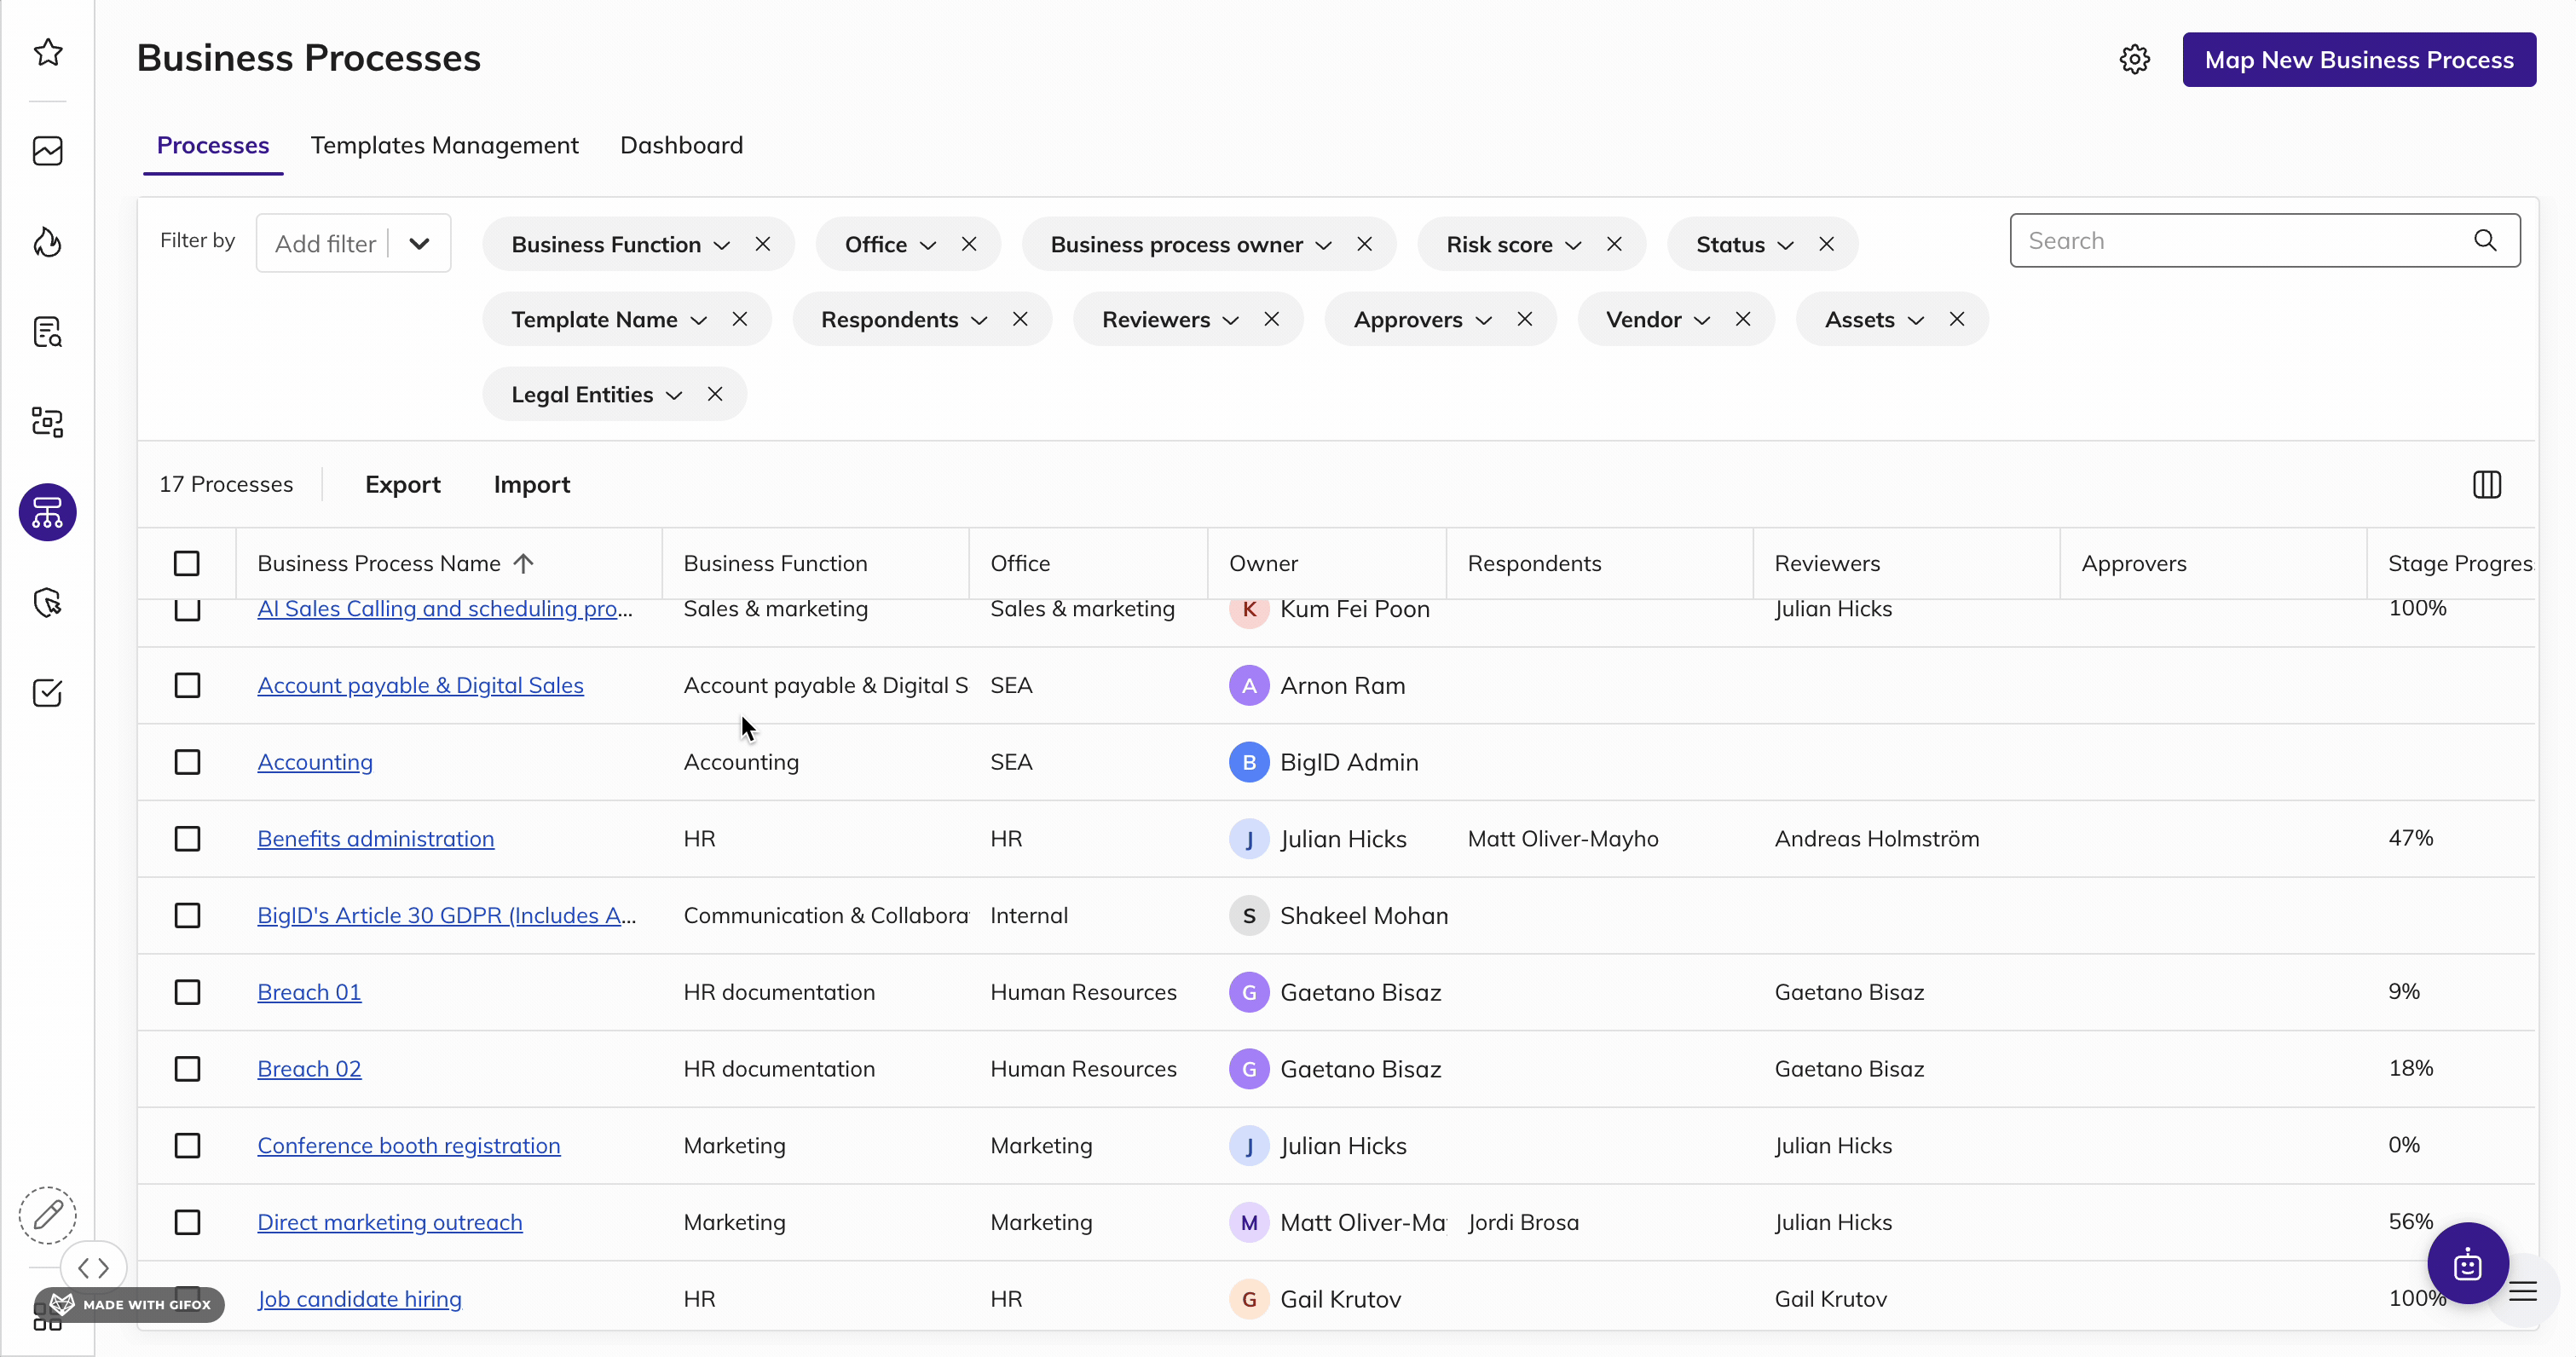Click the Map New Business Process button
This screenshot has height=1357, width=2576.
click(x=2358, y=59)
